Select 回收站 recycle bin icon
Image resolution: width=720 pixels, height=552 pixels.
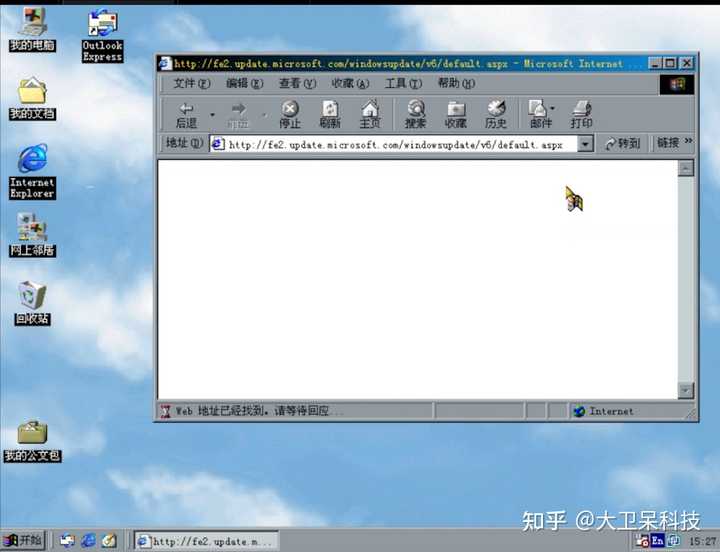32,303
